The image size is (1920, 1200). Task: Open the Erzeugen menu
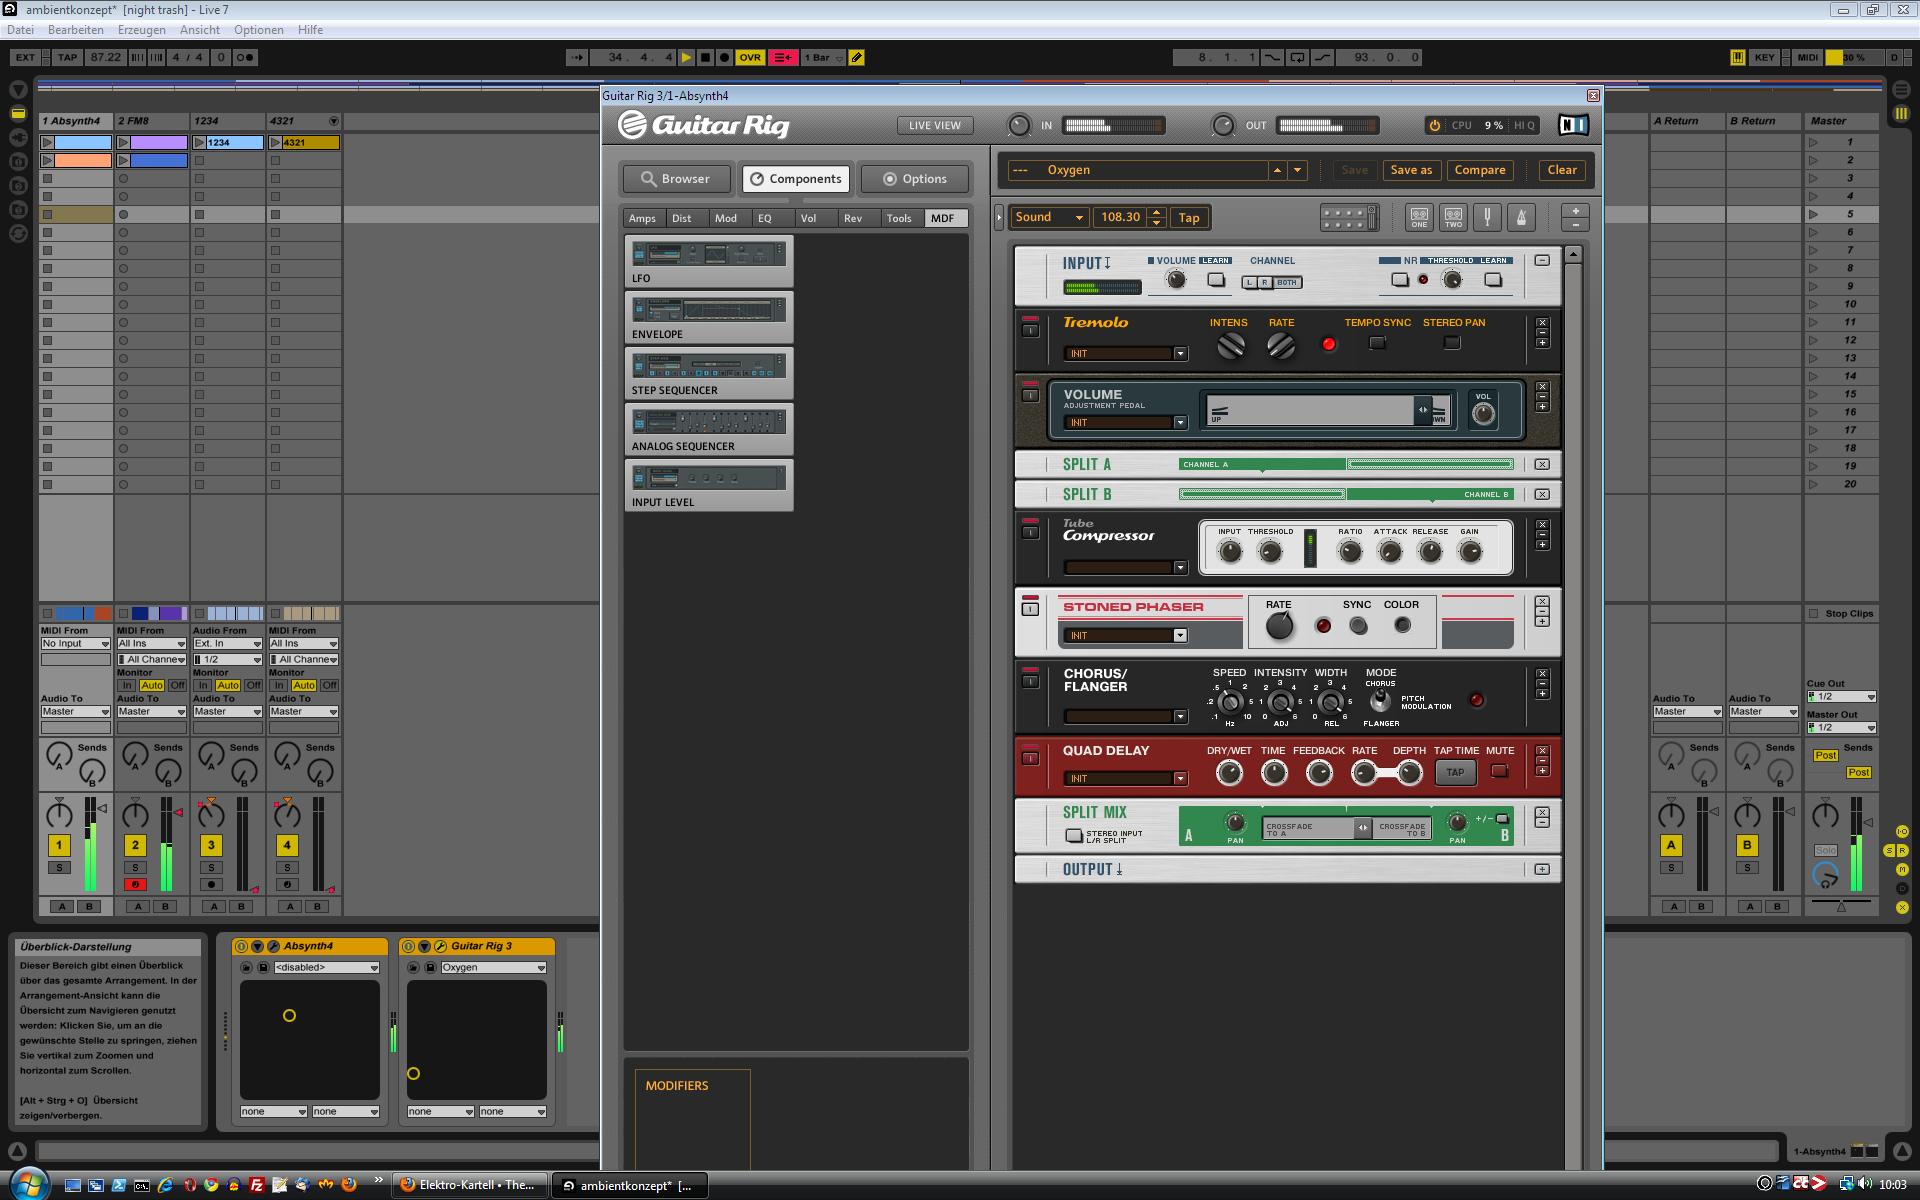point(142,30)
